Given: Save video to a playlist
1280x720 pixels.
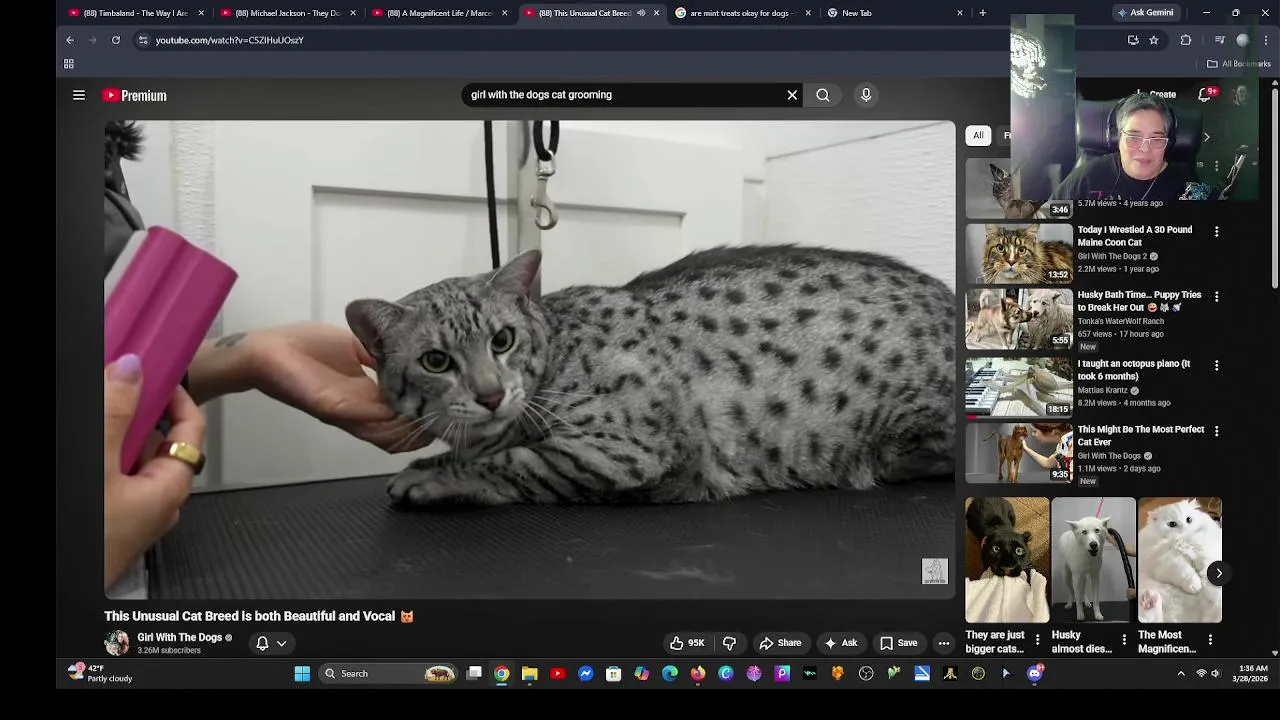Looking at the screenshot, I should pyautogui.click(x=898, y=643).
